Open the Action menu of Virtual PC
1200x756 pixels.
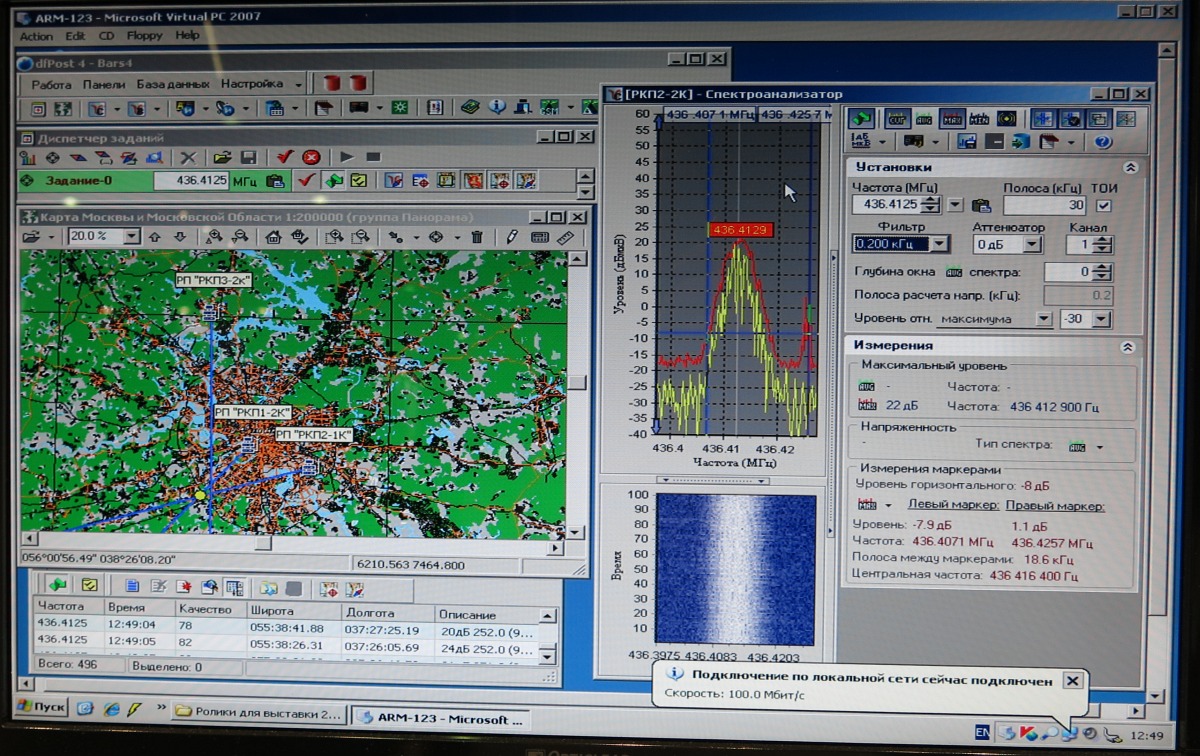pos(36,36)
